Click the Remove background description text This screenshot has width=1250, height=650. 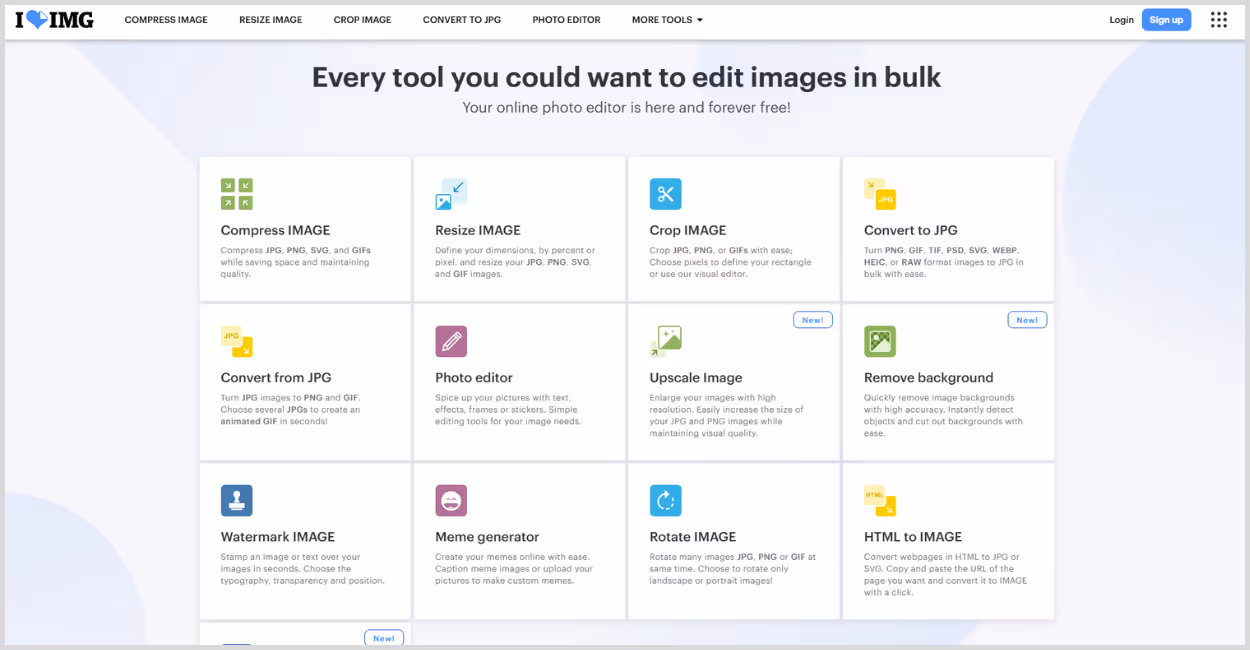click(944, 416)
